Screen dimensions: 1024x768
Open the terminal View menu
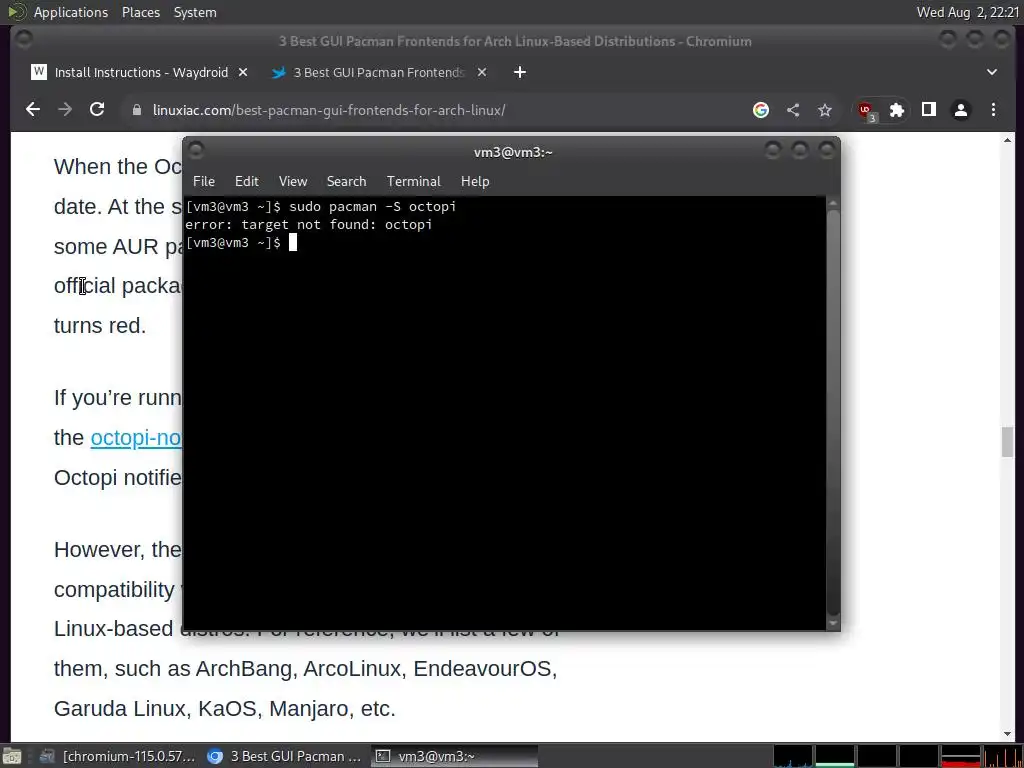tap(293, 181)
